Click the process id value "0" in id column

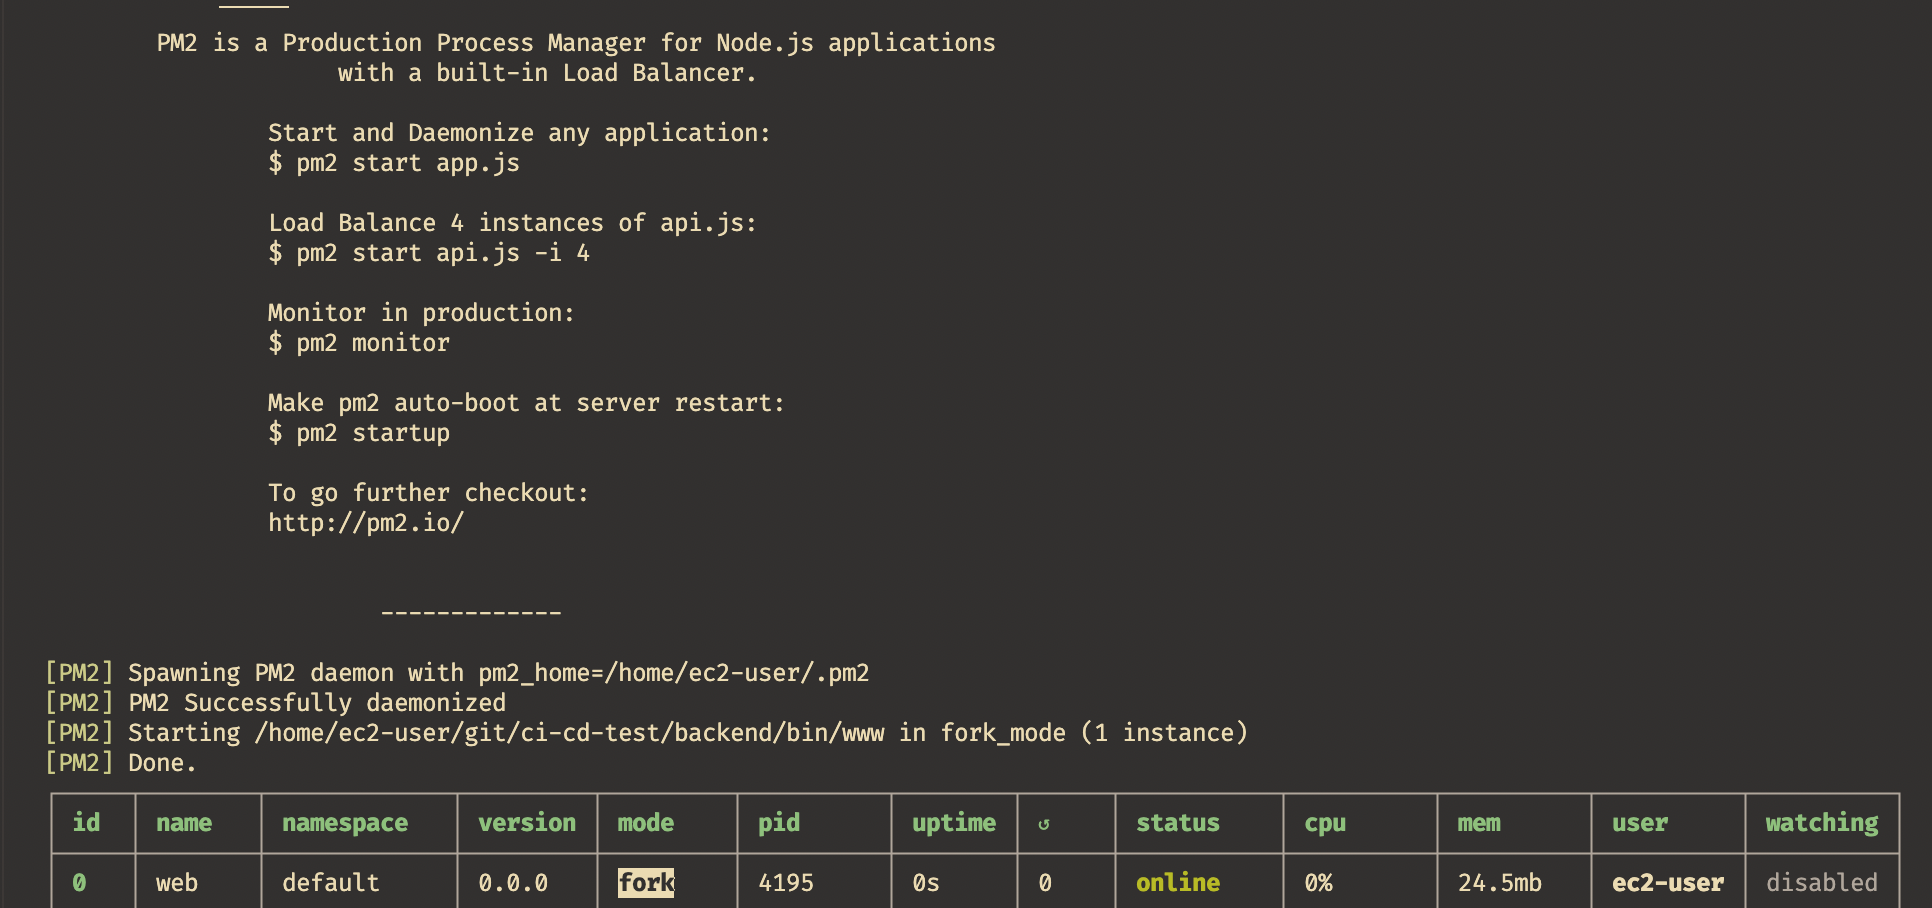[x=79, y=883]
